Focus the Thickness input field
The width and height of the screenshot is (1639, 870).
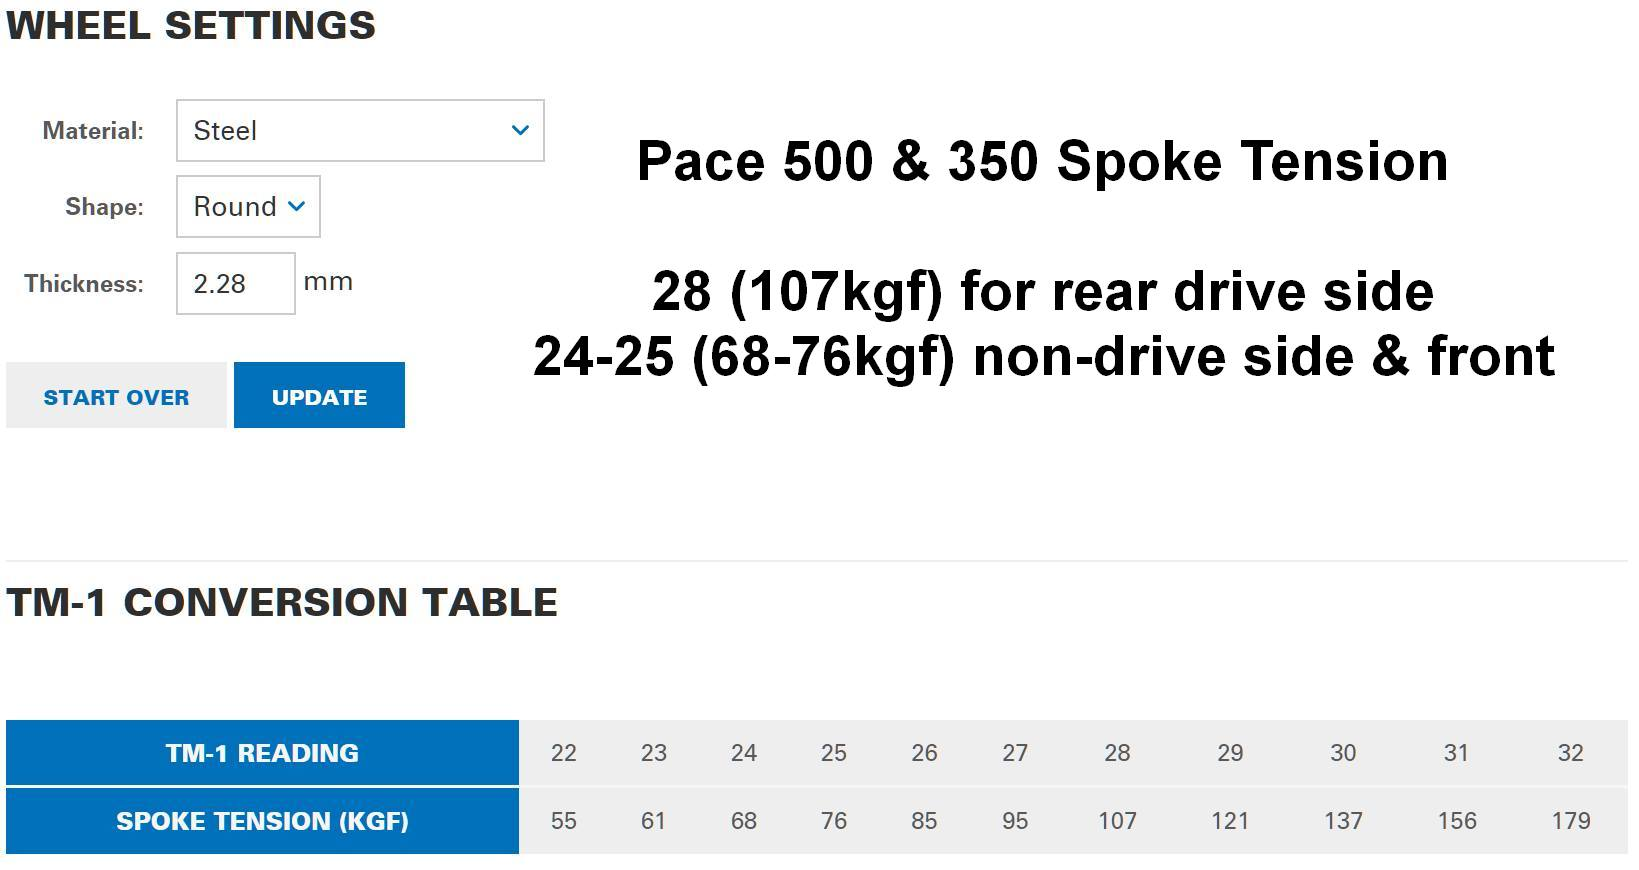tap(235, 283)
